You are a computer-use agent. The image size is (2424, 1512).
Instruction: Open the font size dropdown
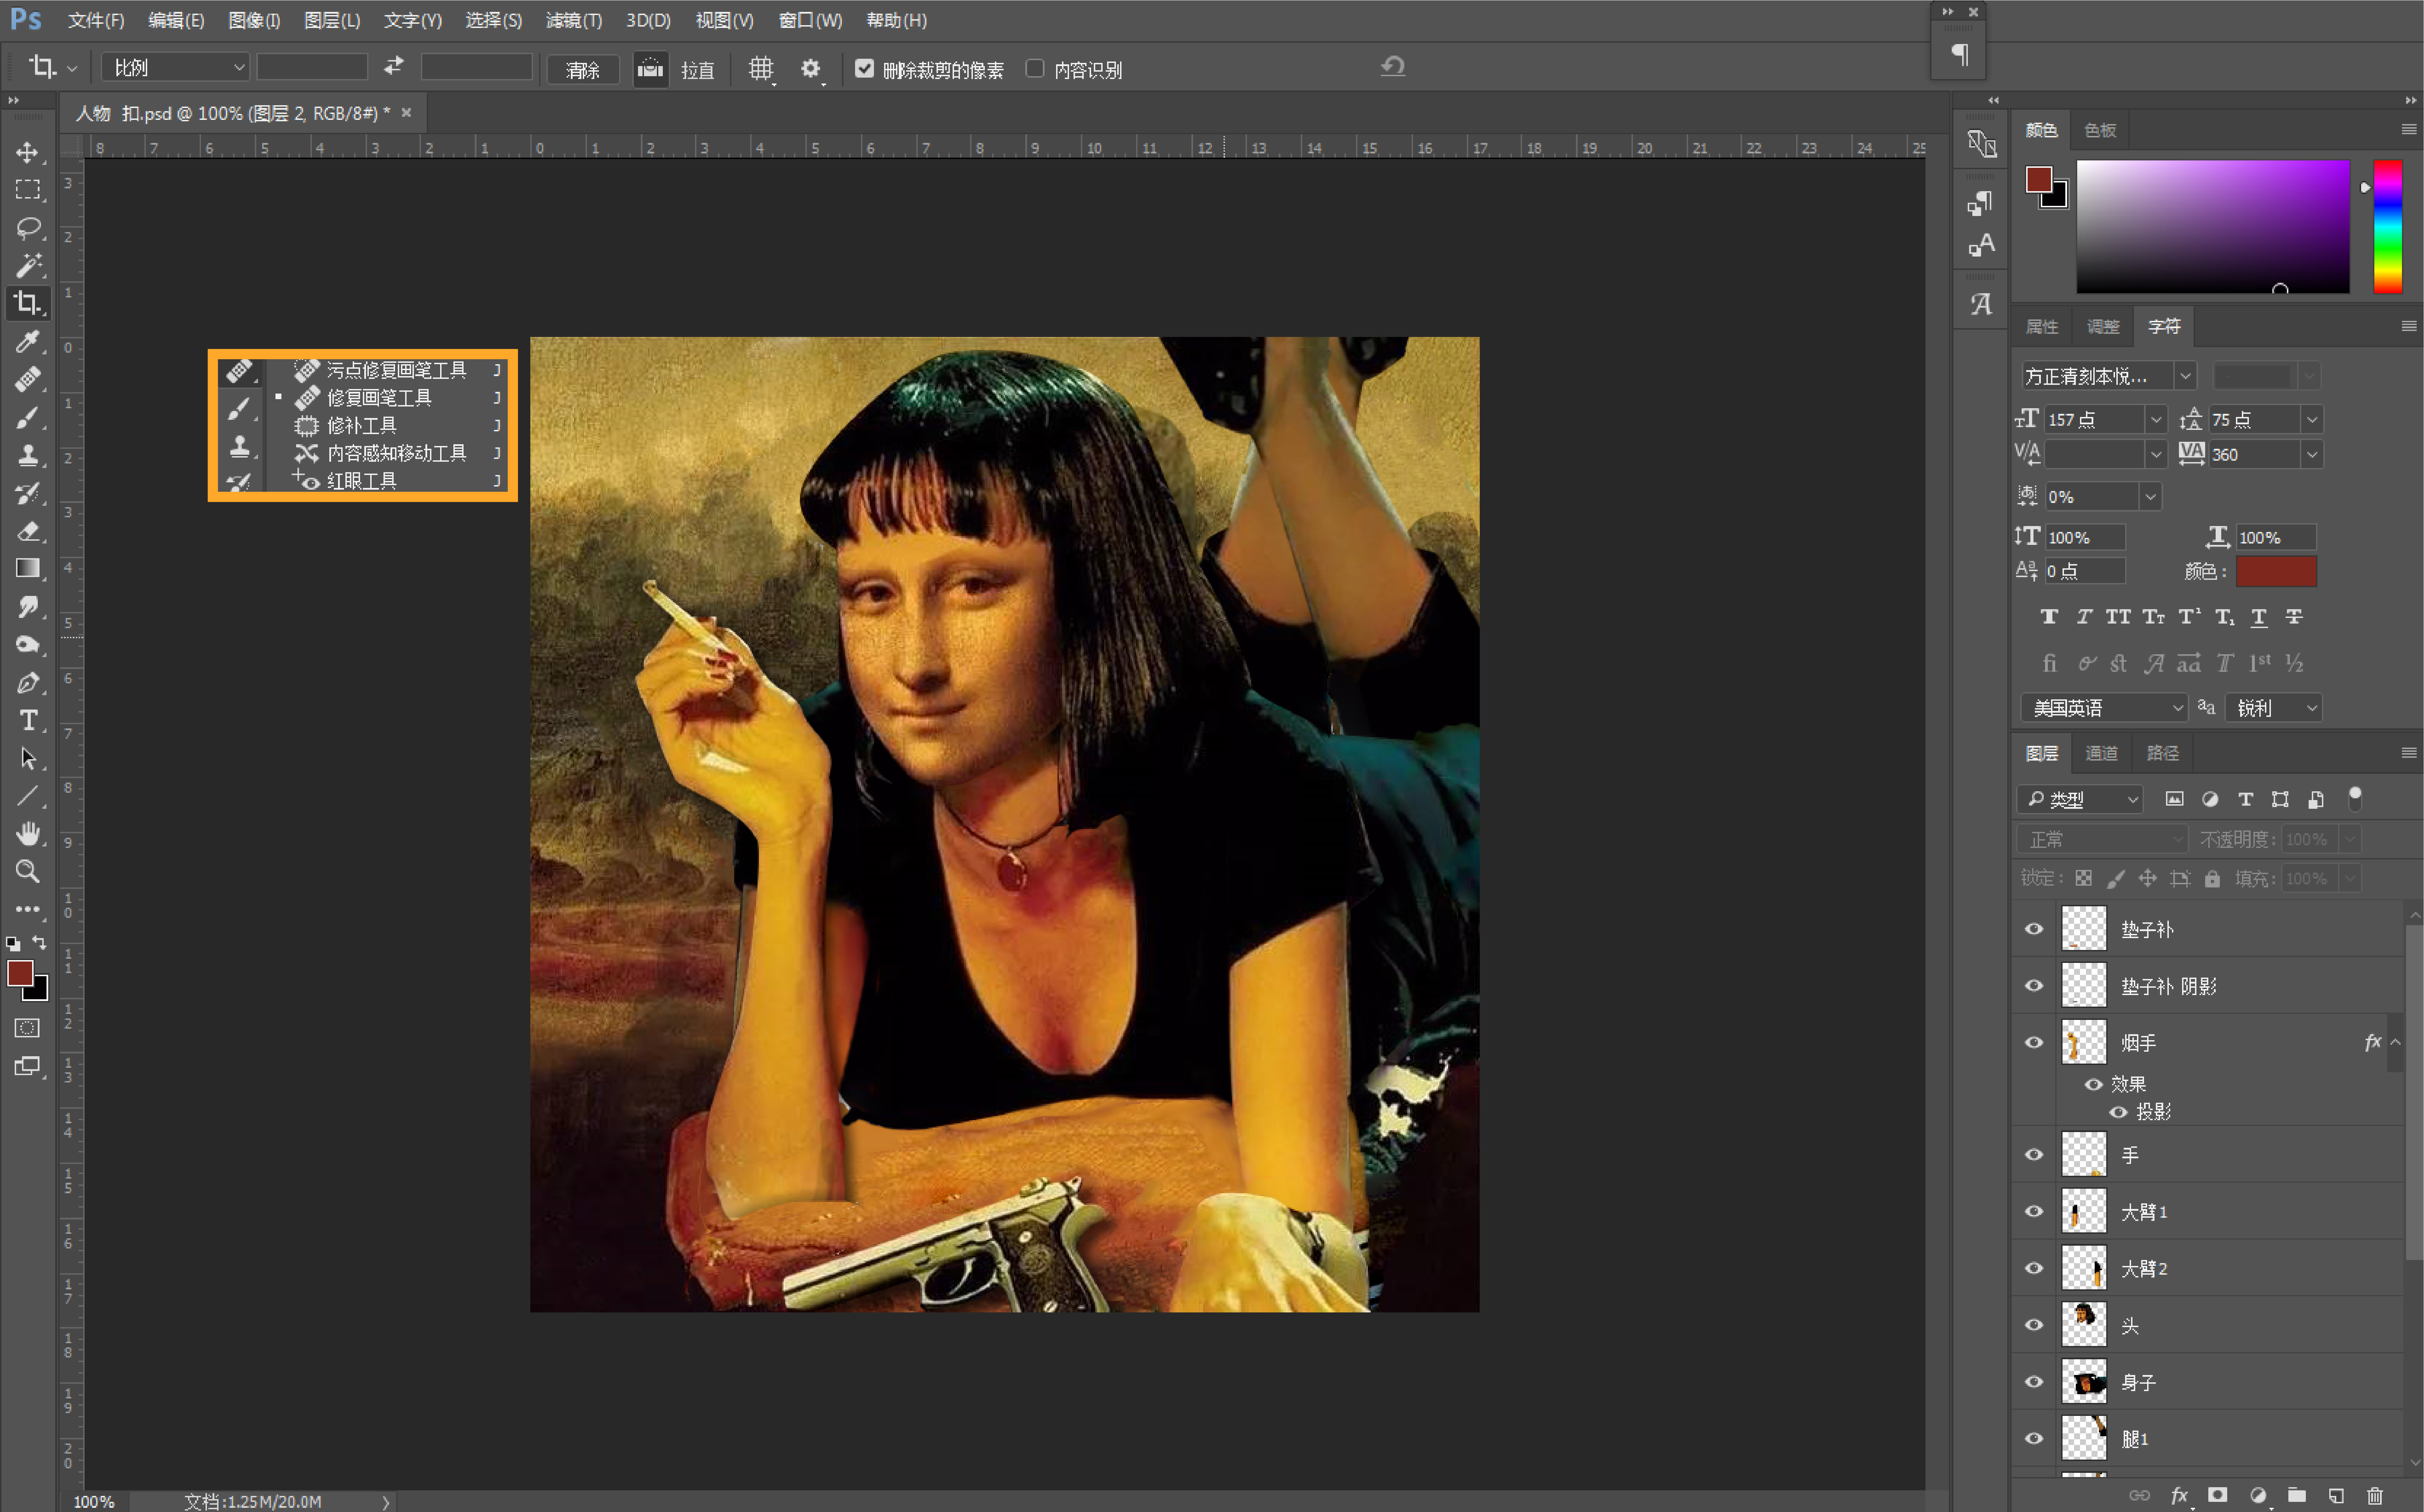pyautogui.click(x=2156, y=420)
